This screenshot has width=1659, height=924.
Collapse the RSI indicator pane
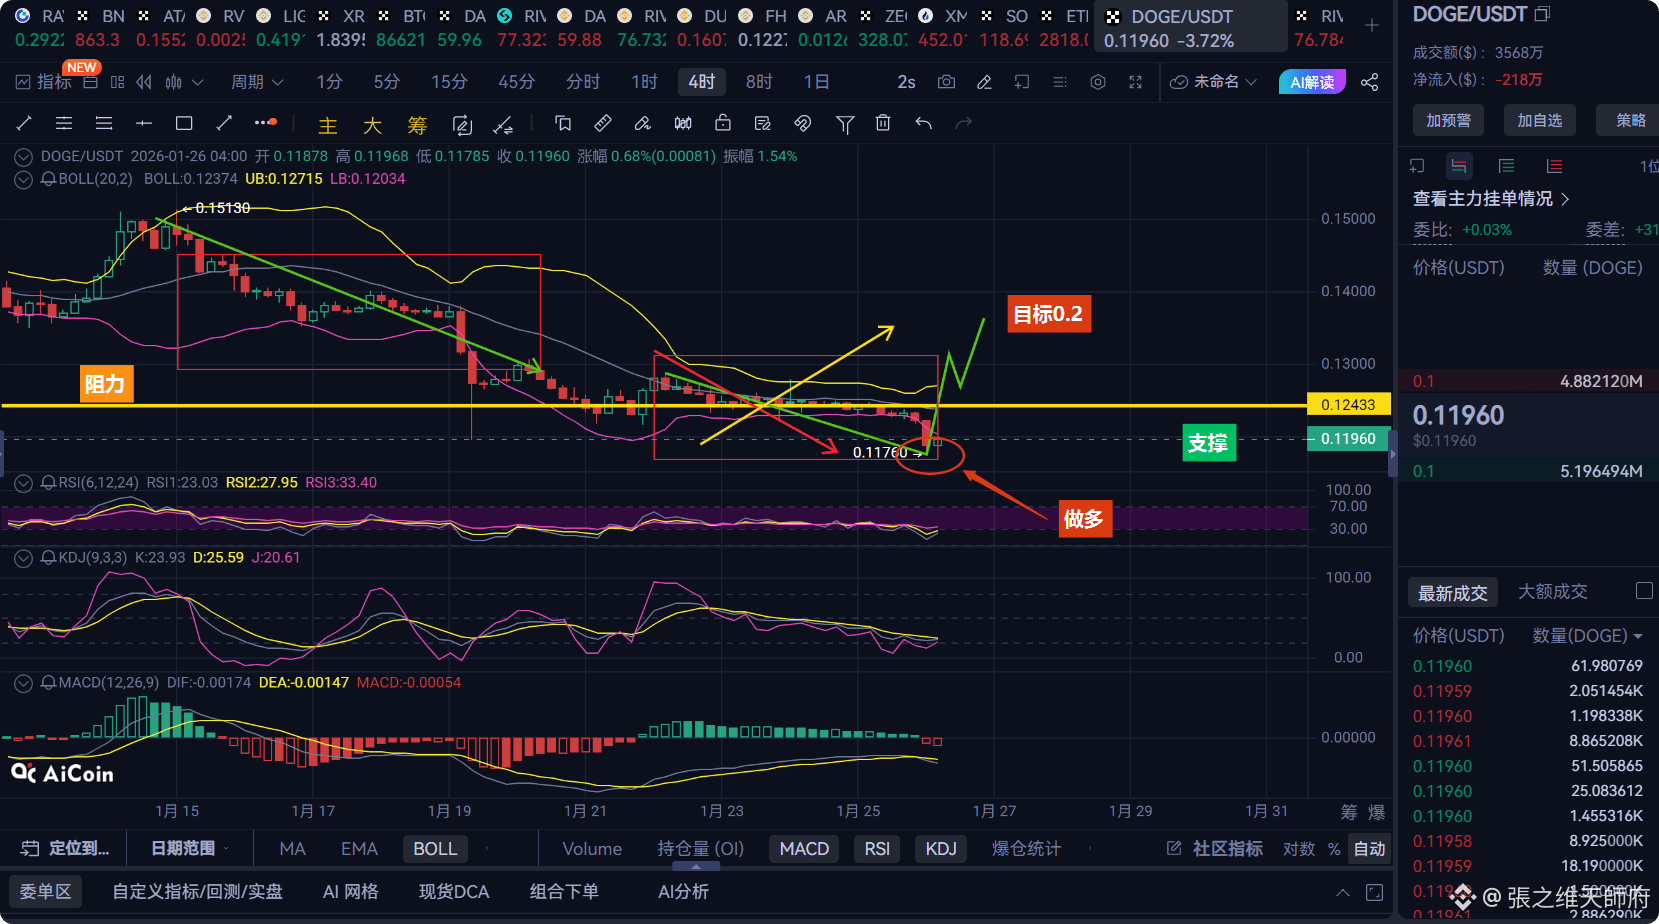pyautogui.click(x=23, y=483)
